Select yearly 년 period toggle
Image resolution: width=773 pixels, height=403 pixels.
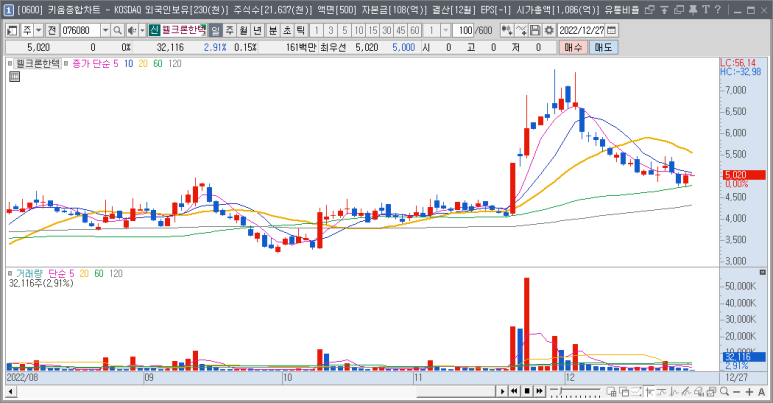257,31
